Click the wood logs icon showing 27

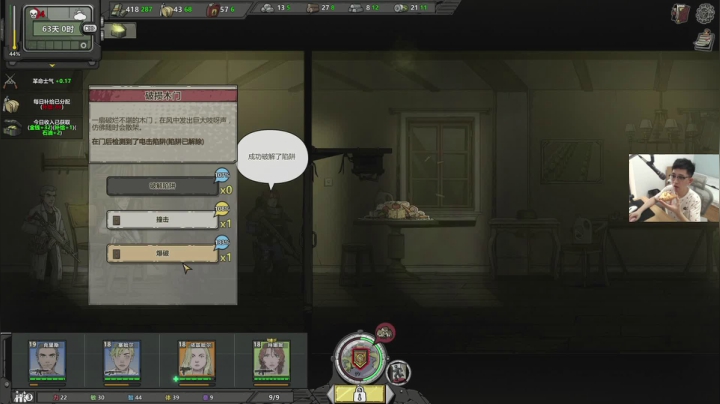(x=313, y=8)
